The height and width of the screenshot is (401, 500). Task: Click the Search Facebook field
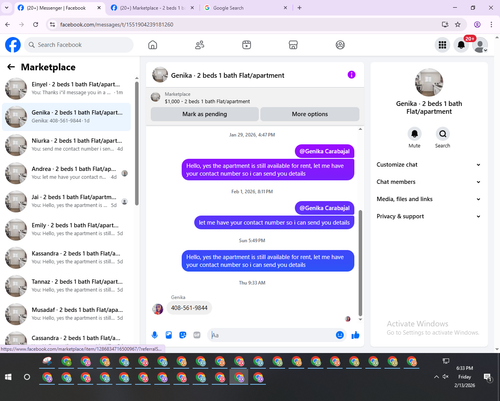point(79,45)
